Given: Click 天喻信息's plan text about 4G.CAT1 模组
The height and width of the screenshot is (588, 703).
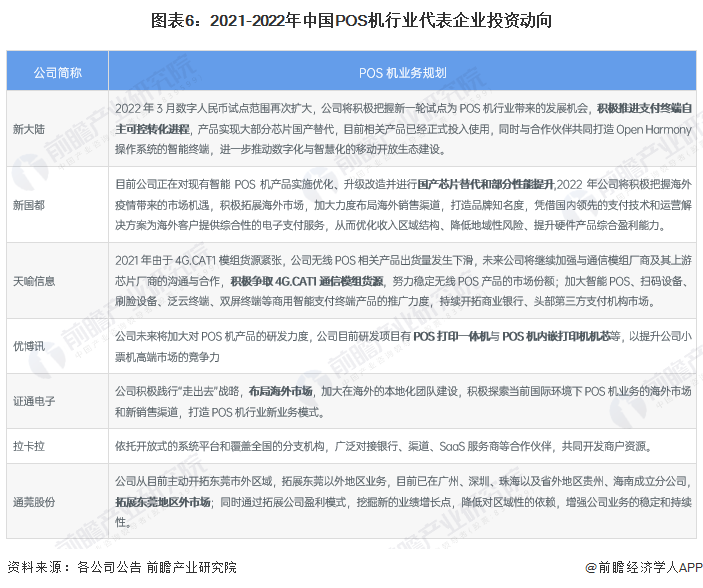Looking at the screenshot, I should (x=403, y=281).
